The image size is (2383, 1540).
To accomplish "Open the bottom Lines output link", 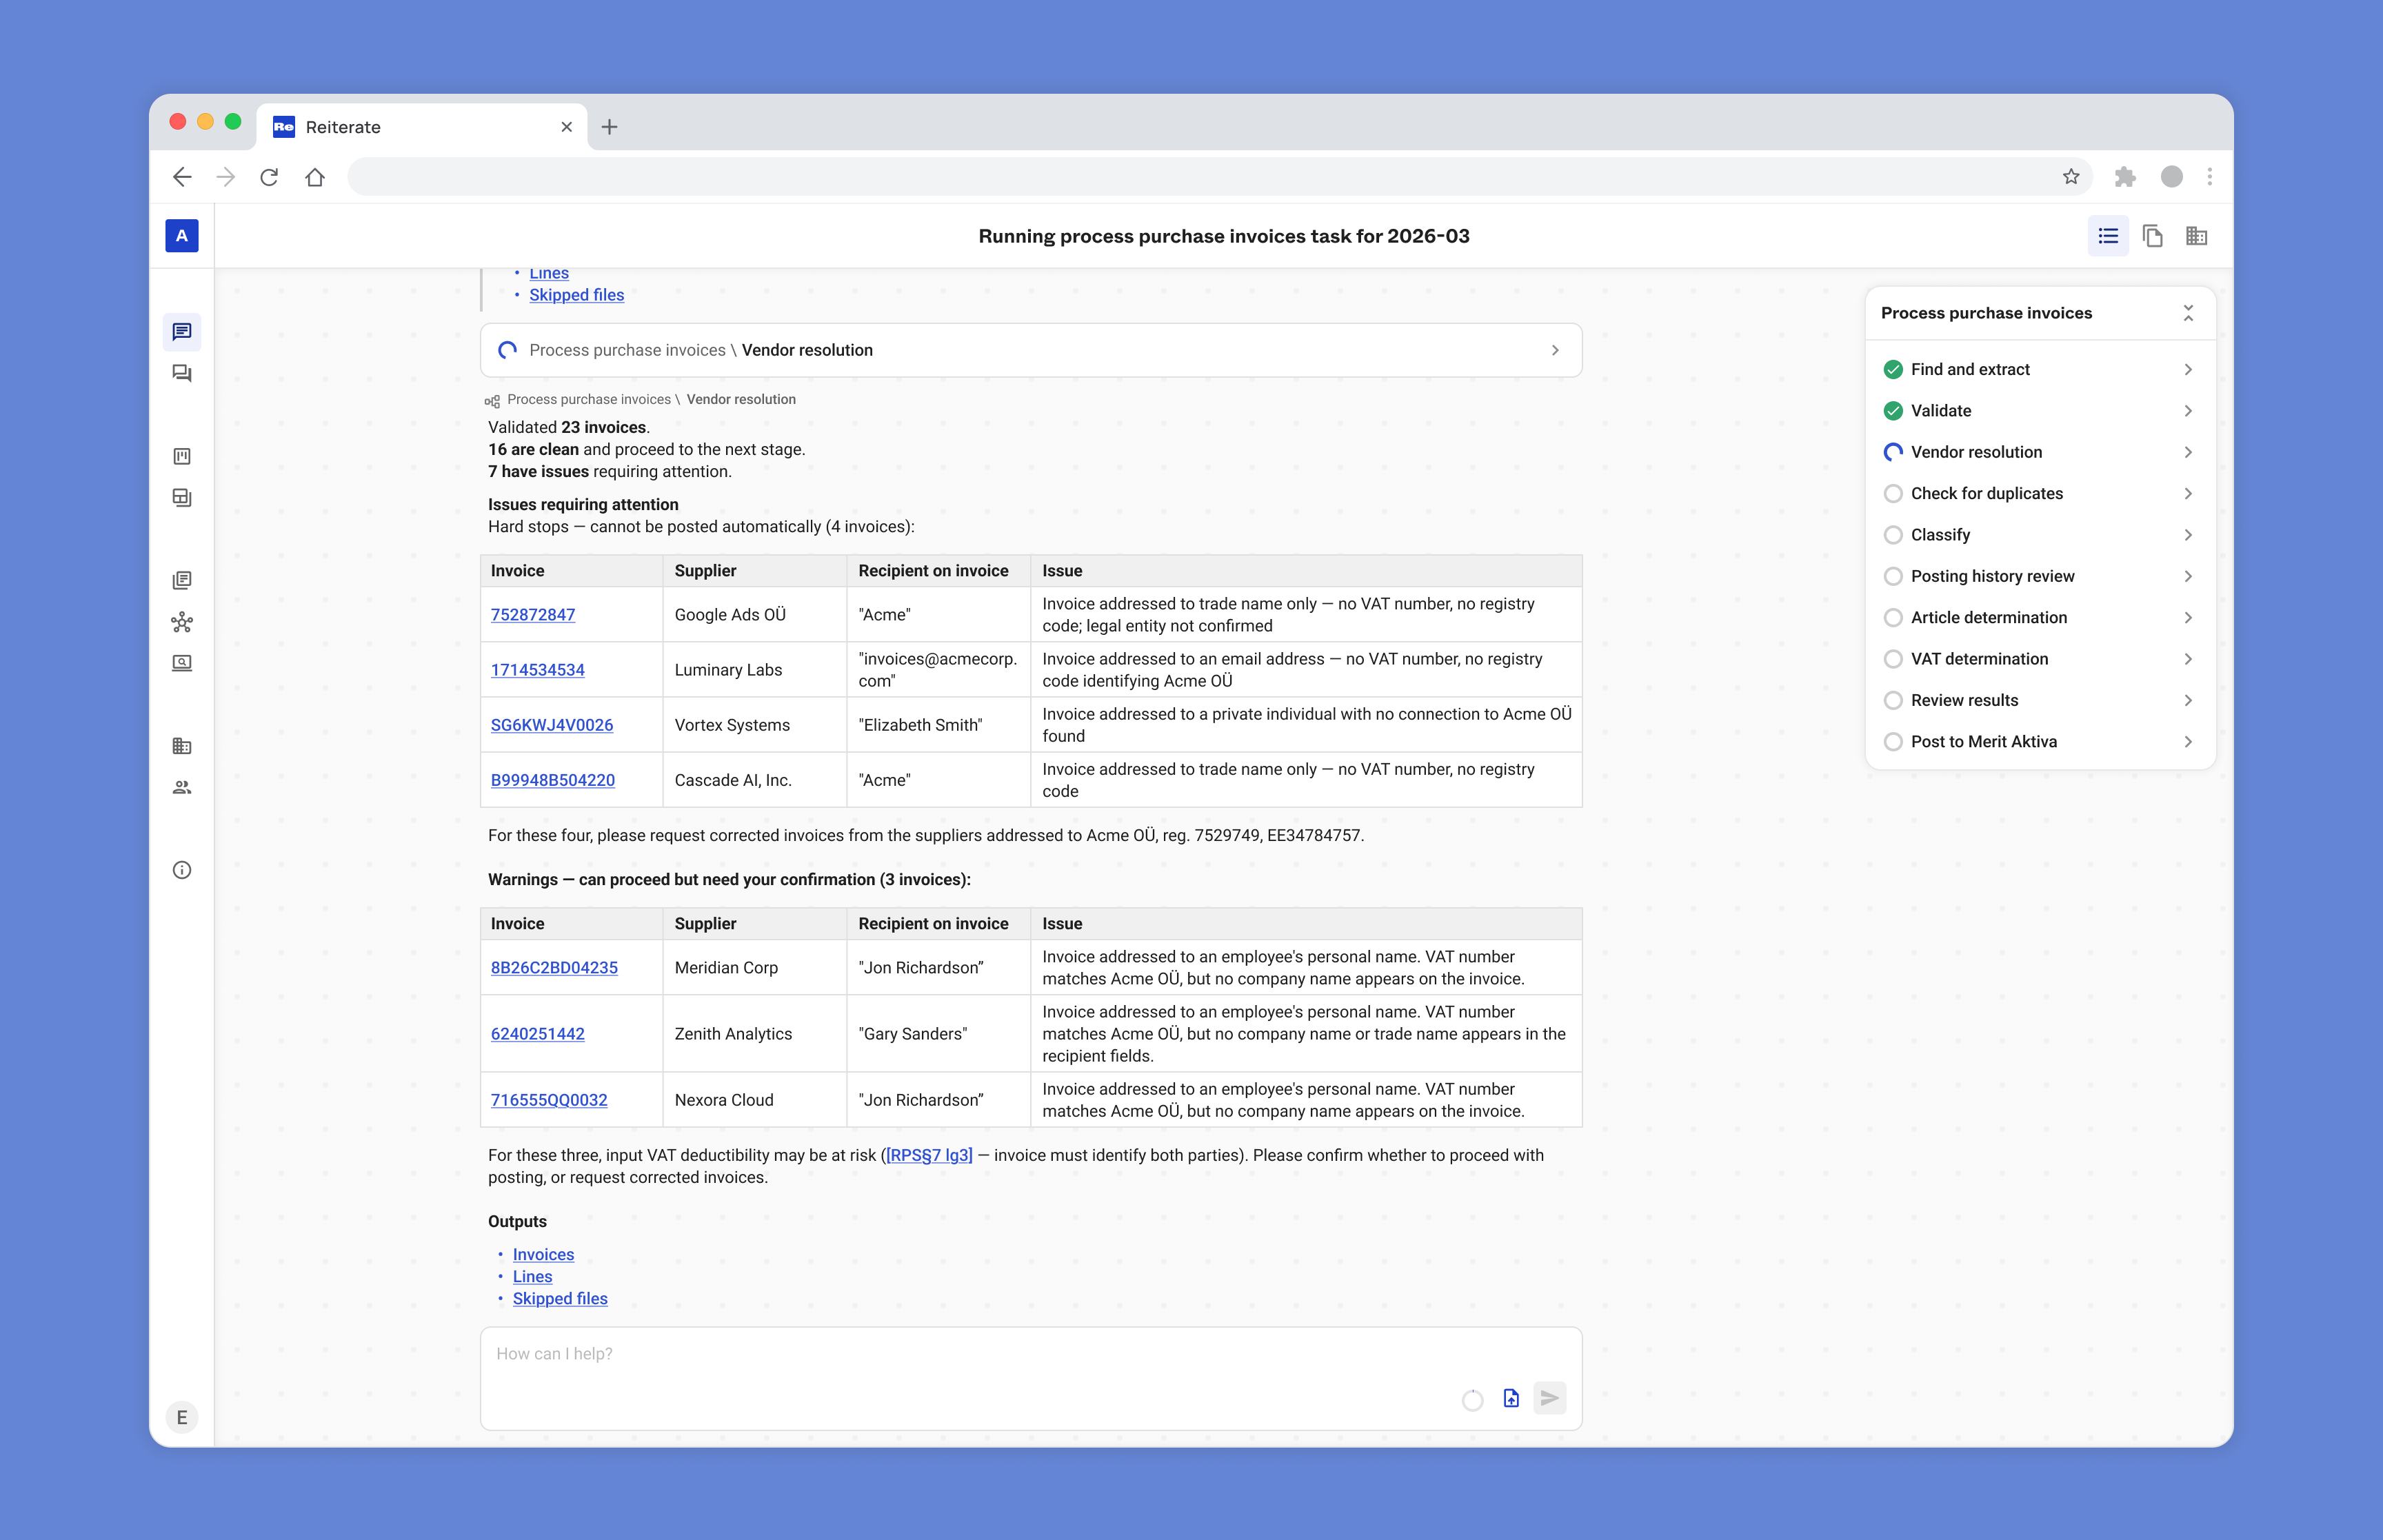I will pos(532,1276).
